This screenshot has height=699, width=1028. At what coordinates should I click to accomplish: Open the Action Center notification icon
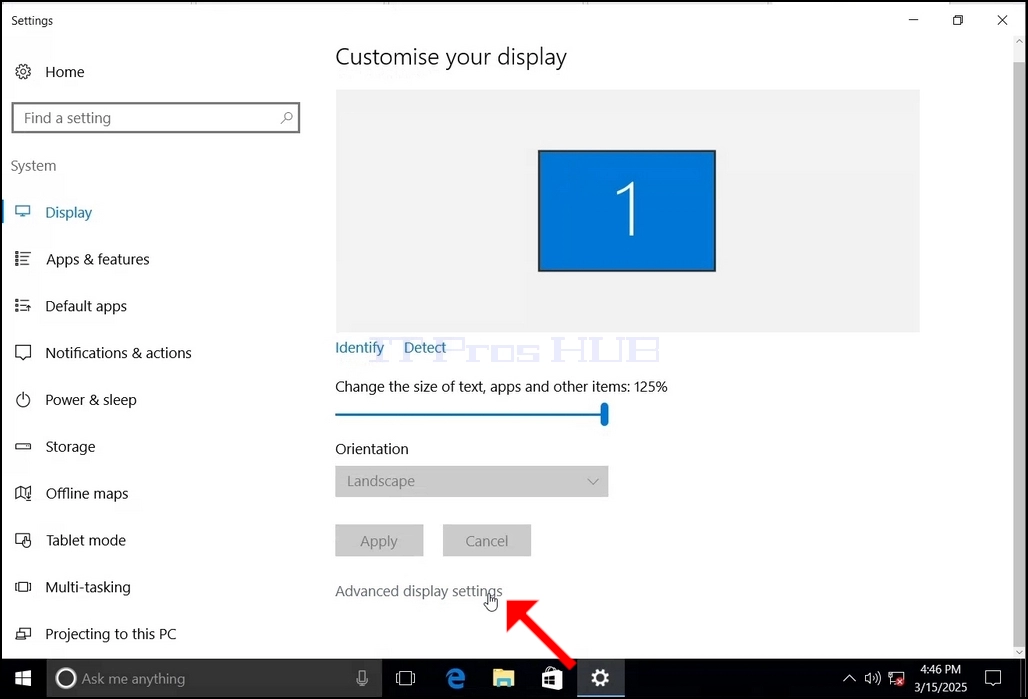pos(993,678)
